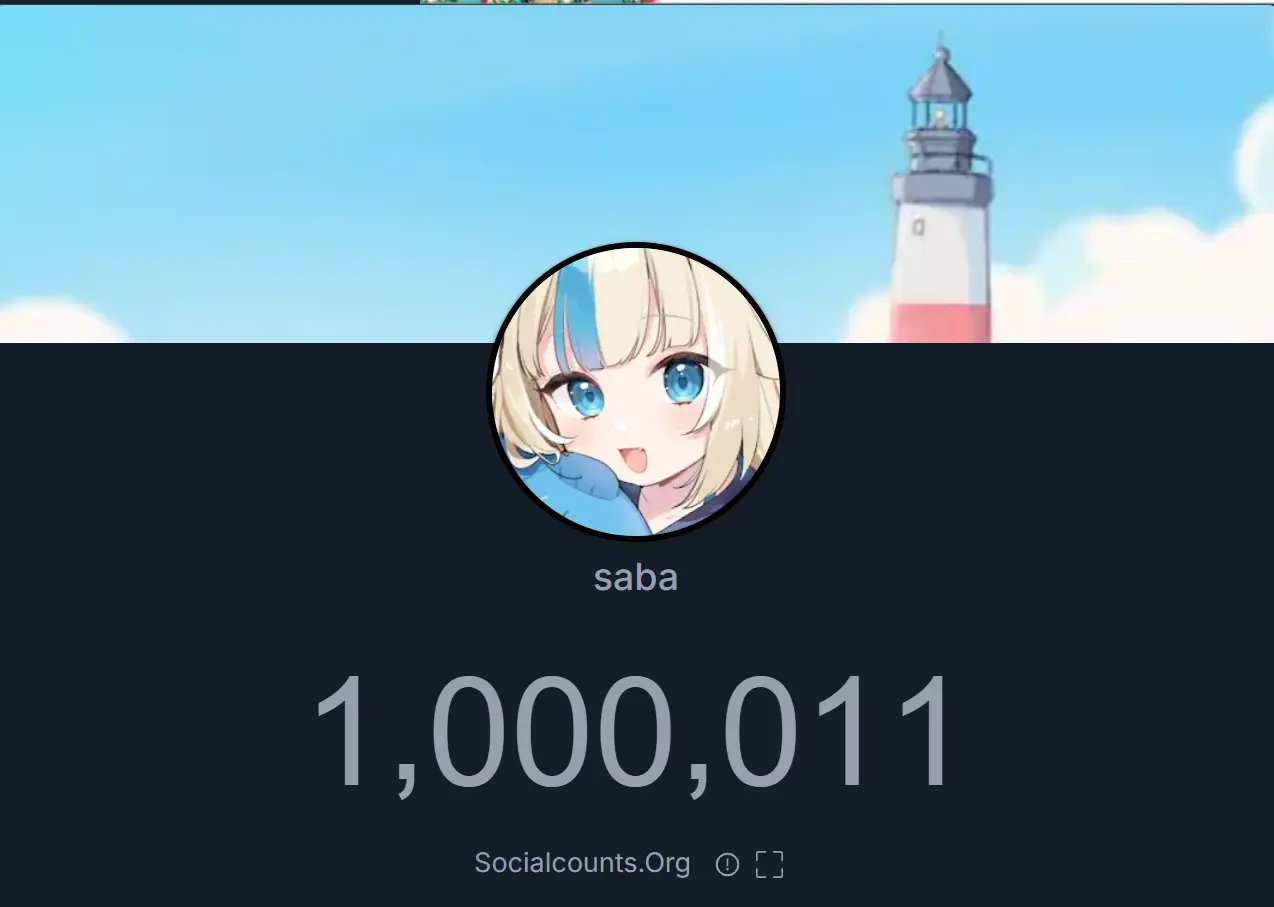The image size is (1274, 907).
Task: Open saba's circular profile avatar
Action: click(x=636, y=392)
